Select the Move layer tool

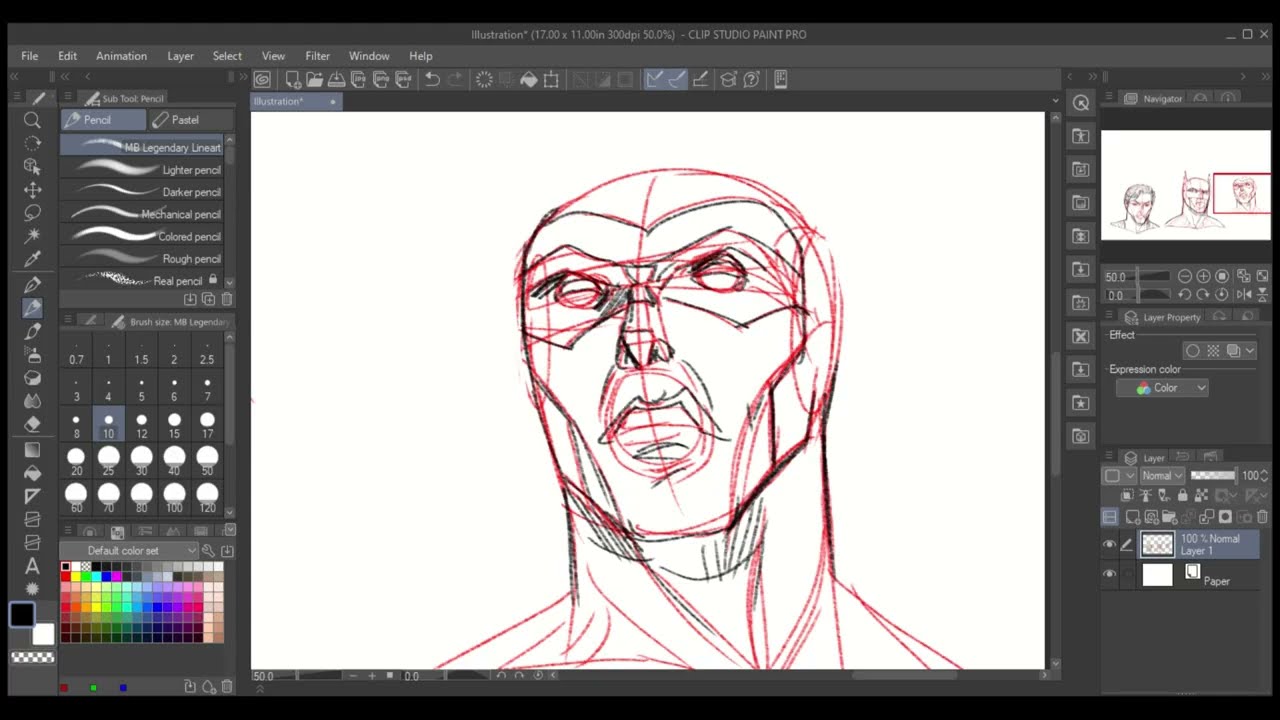[32, 189]
